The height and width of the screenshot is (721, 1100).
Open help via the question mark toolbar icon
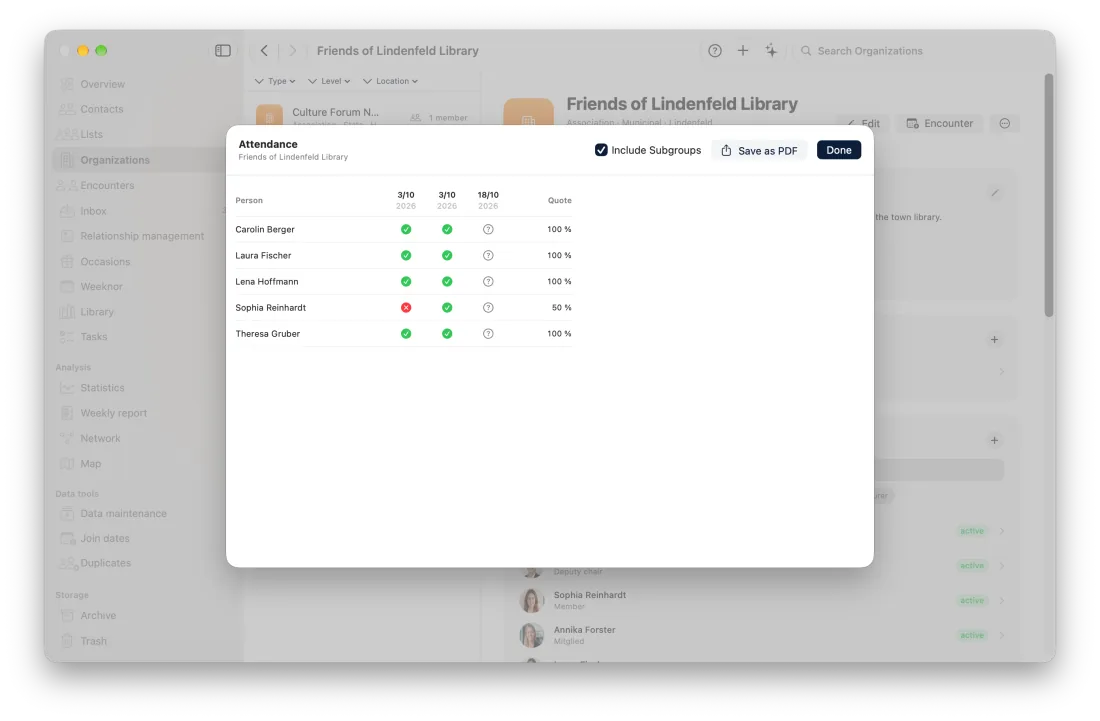click(715, 50)
